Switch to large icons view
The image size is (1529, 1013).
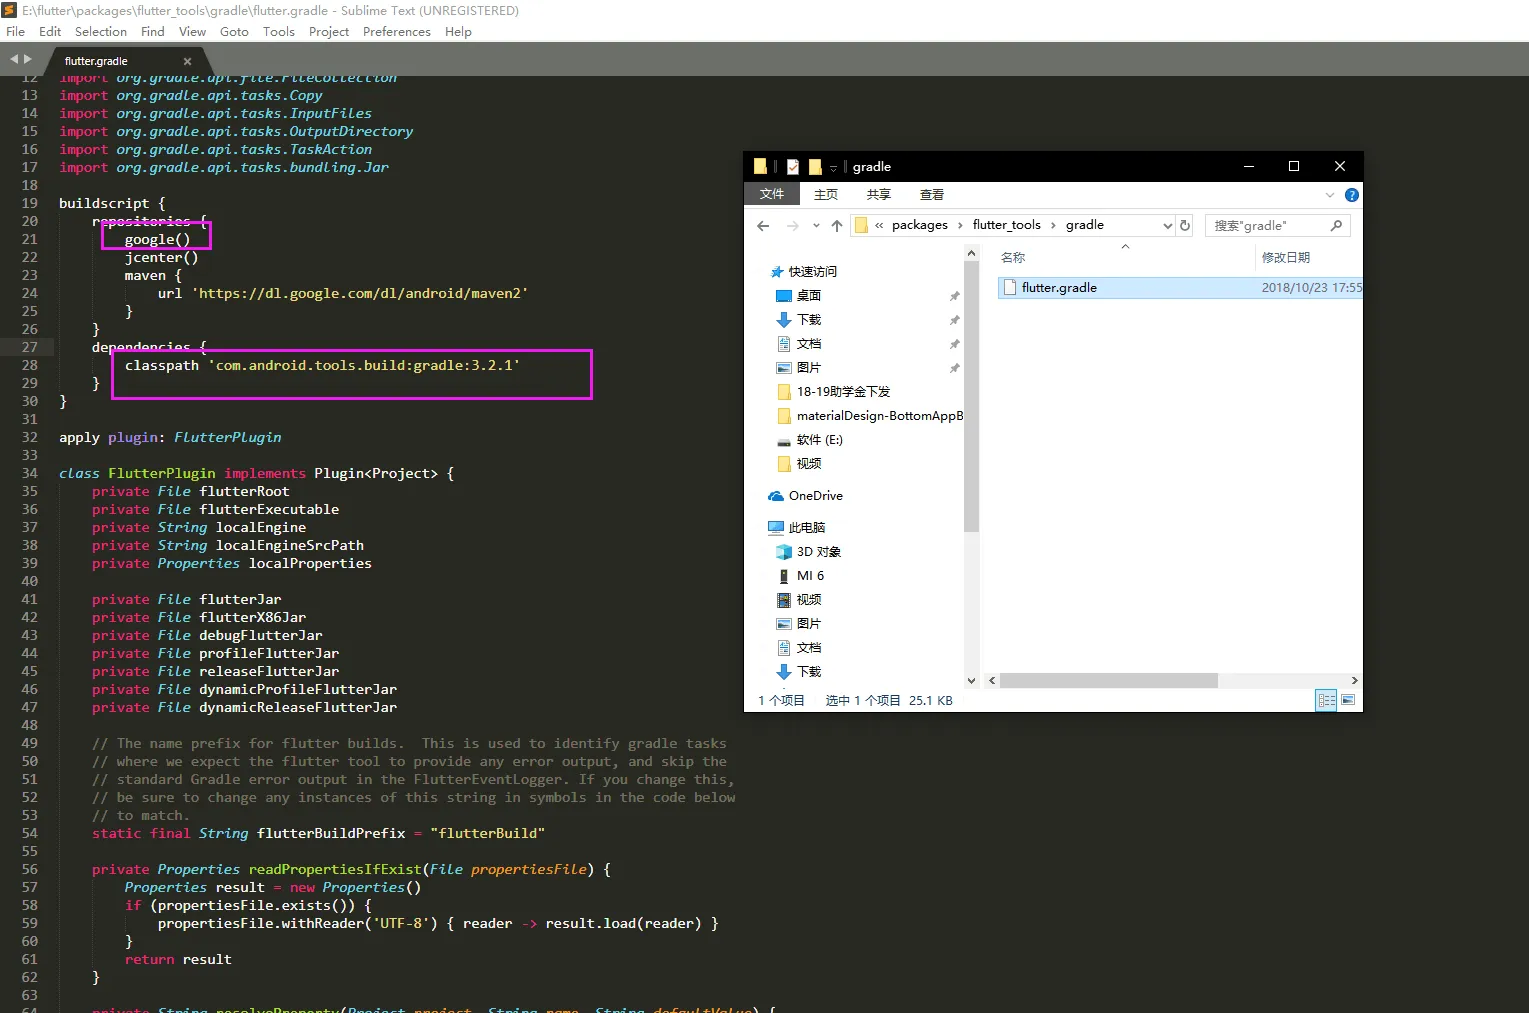pyautogui.click(x=1348, y=700)
